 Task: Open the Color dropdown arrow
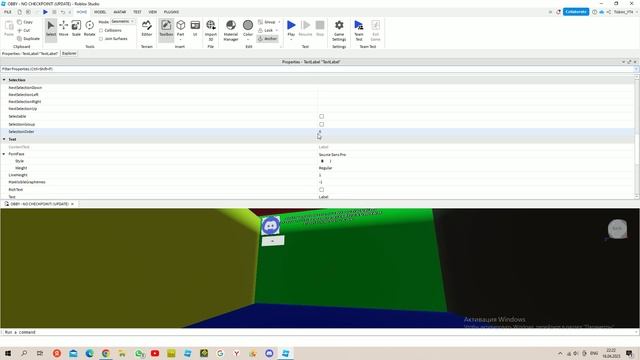248,40
